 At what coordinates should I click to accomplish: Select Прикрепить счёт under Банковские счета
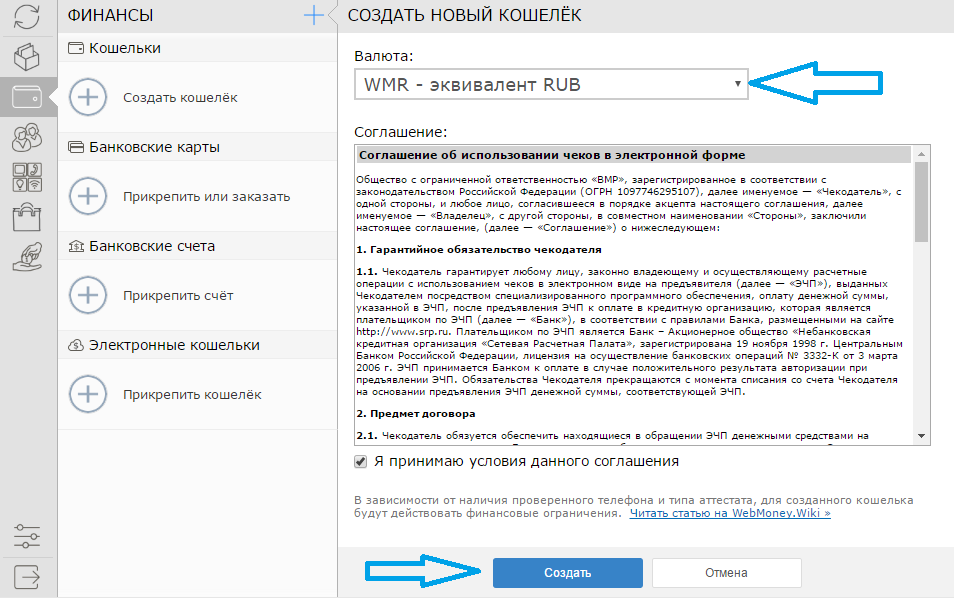click(x=177, y=295)
